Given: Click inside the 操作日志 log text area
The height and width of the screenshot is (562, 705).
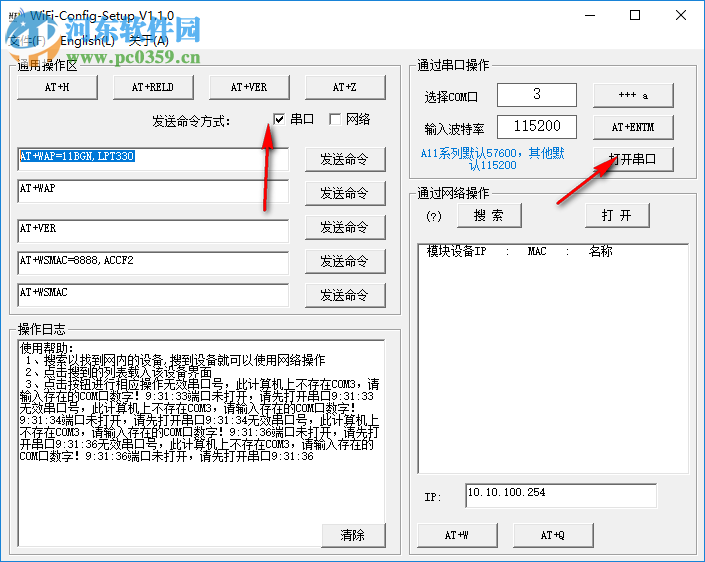Looking at the screenshot, I should [x=201, y=443].
